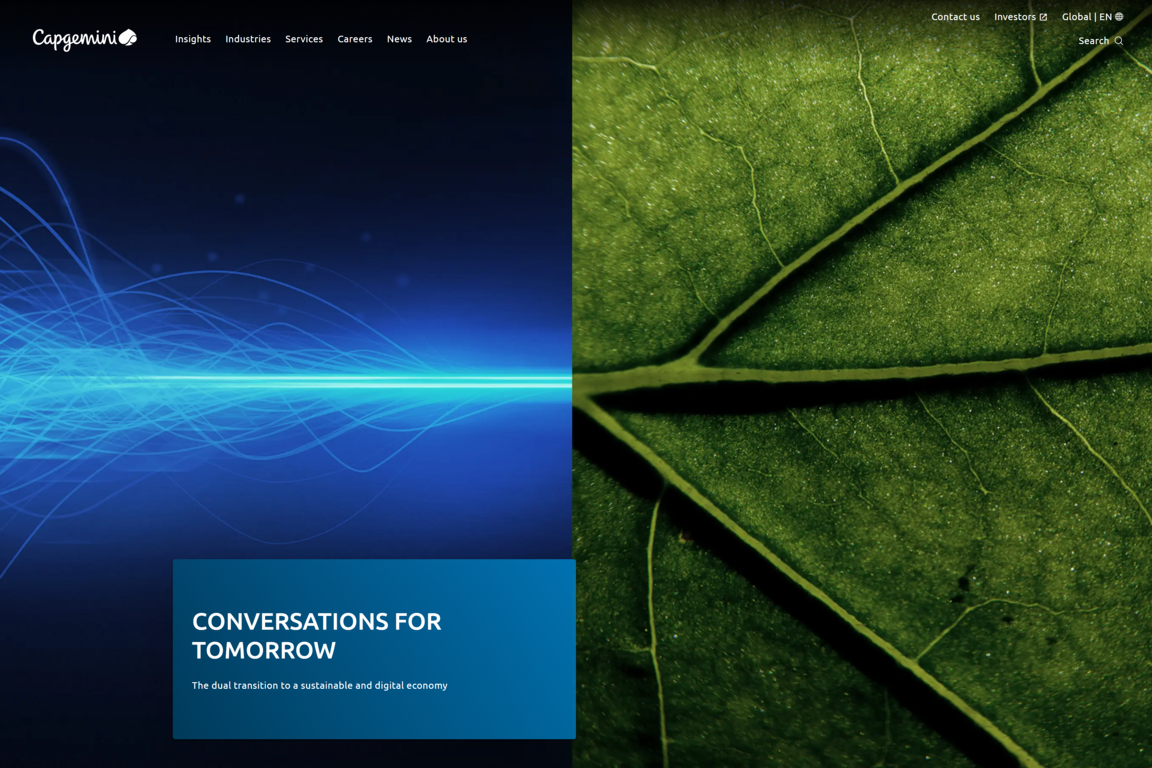Screen dimensions: 1152x768
Task: Click the dual transition subtitle text
Action: pos(319,685)
